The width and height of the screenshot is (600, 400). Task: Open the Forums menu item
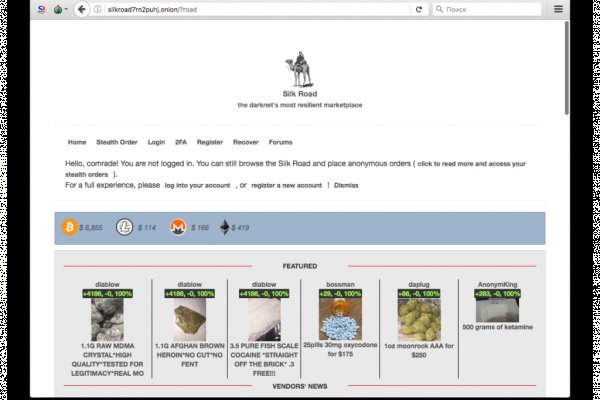280,142
